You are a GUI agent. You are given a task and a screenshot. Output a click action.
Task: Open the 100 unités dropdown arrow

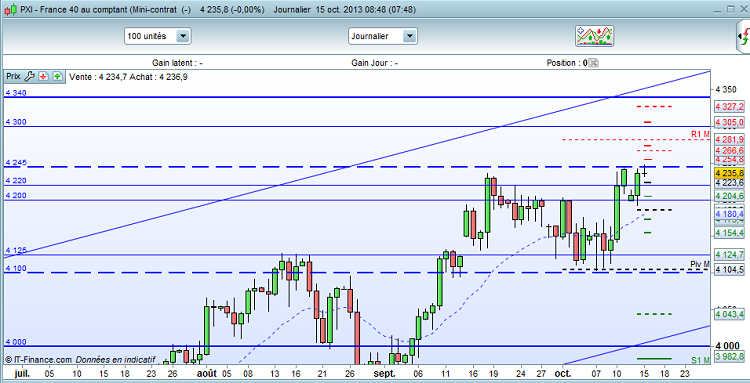[183, 36]
